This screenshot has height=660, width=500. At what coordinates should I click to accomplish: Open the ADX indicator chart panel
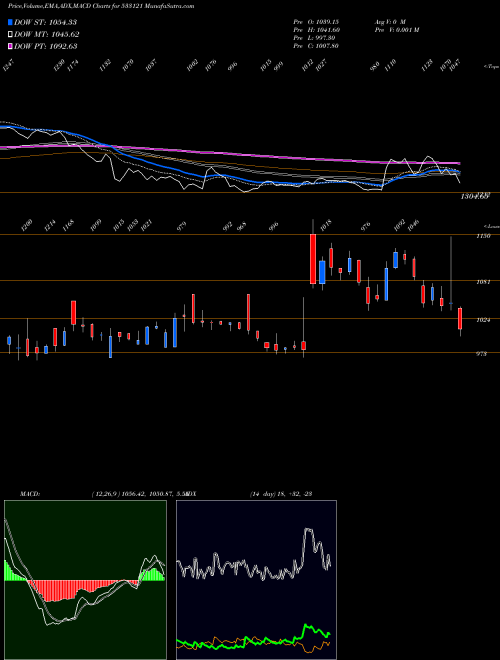pos(256,580)
